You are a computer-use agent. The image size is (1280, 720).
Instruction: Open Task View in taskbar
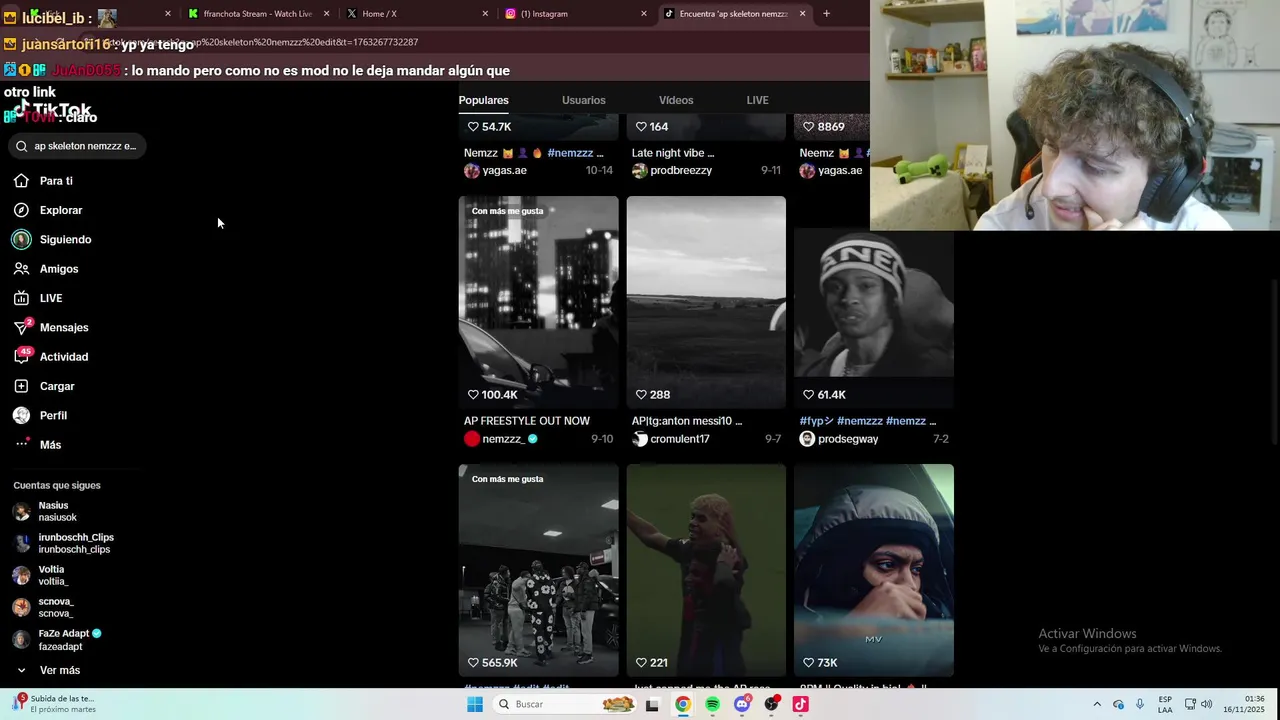[652, 704]
